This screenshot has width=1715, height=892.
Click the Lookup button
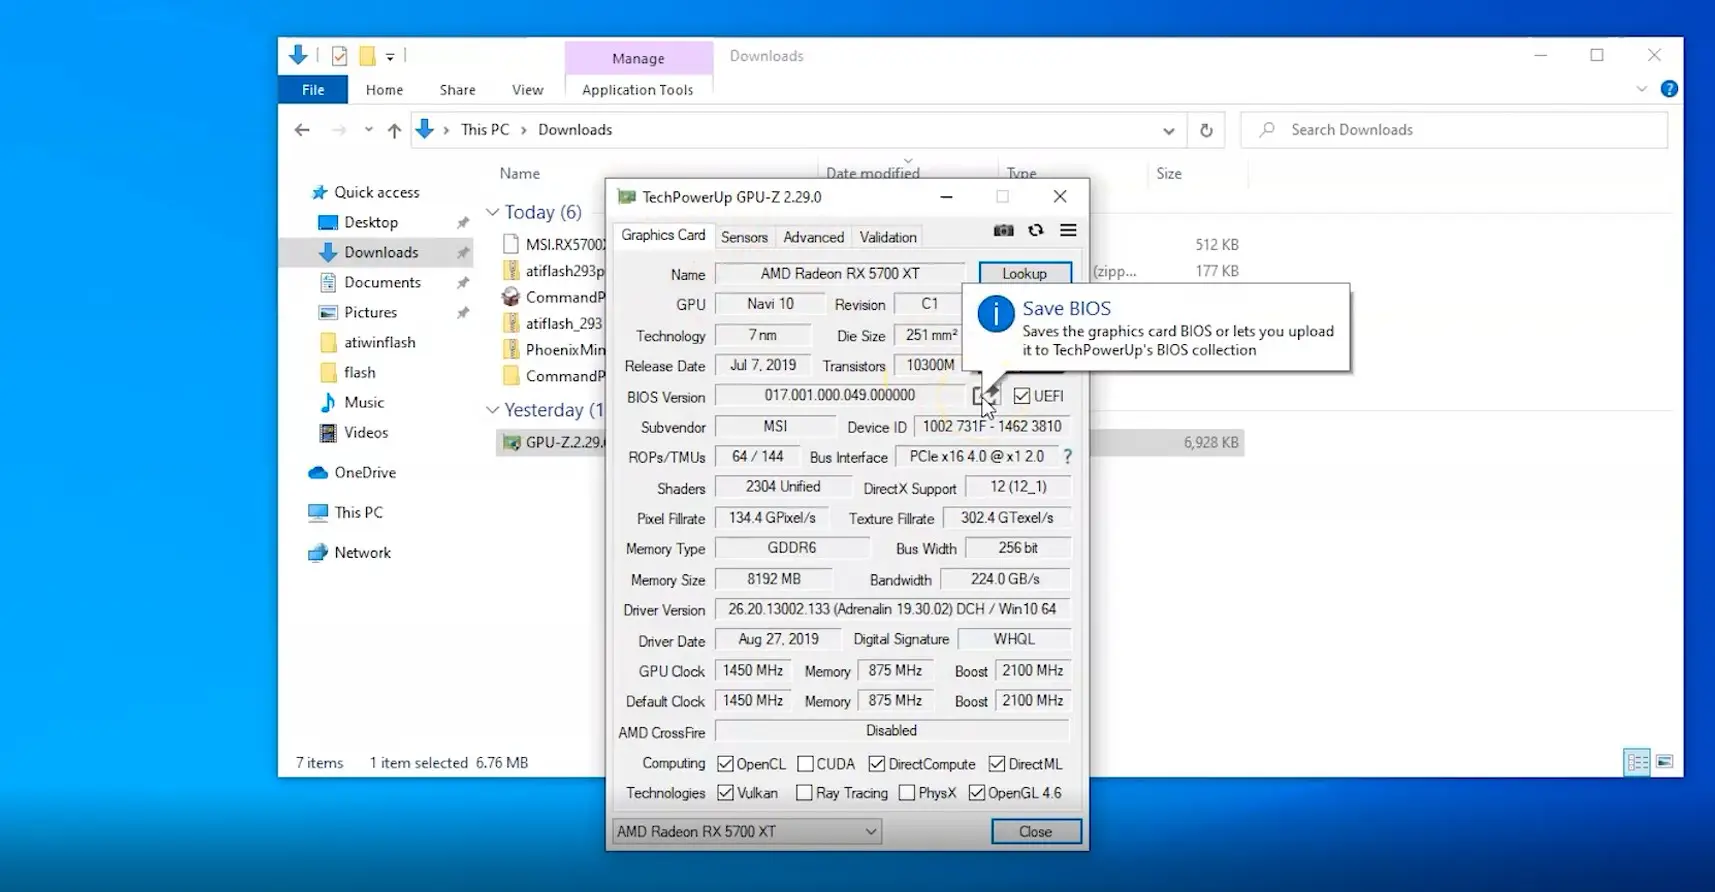[x=1024, y=273]
